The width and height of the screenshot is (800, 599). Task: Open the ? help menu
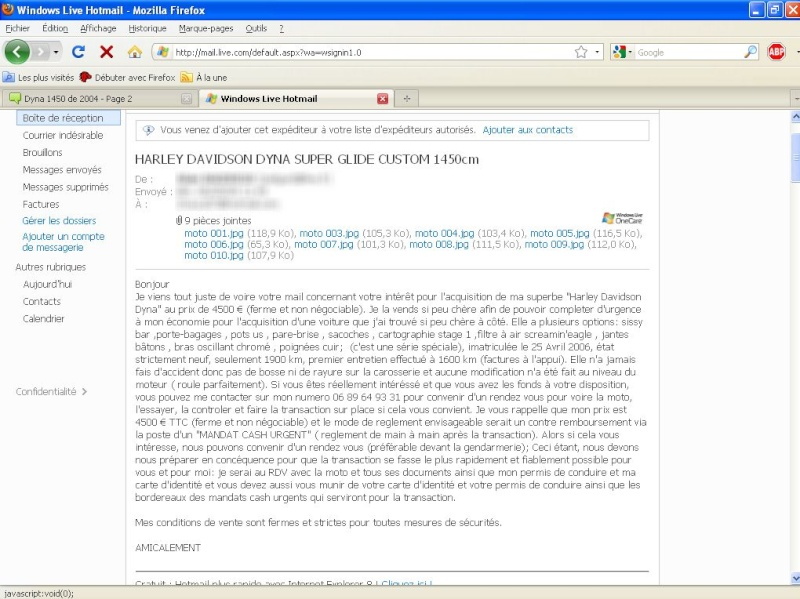click(281, 28)
